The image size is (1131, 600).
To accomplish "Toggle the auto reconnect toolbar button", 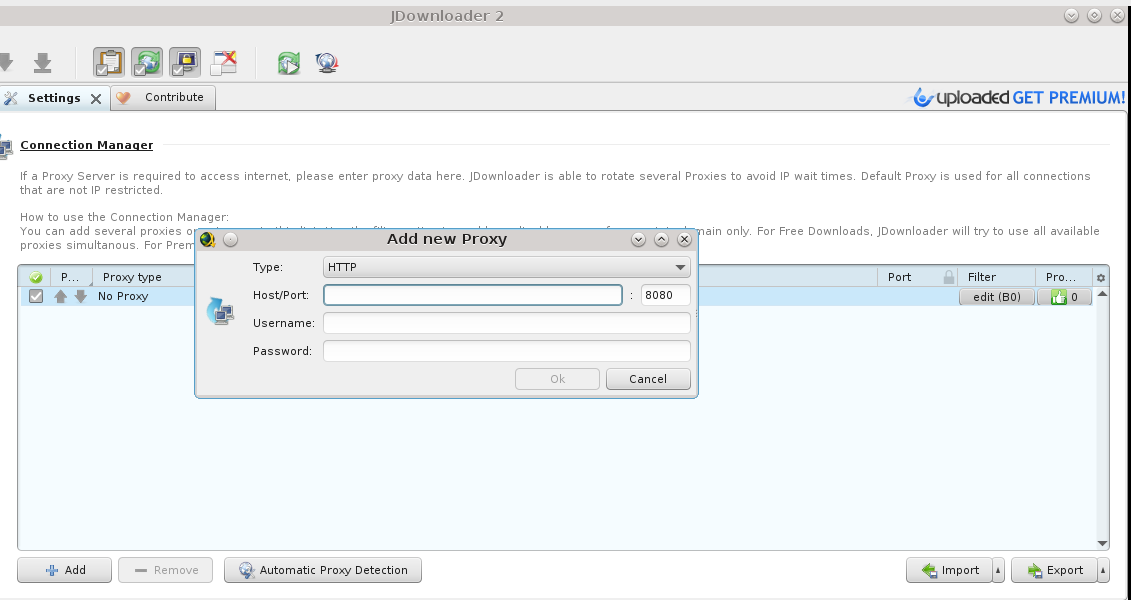I will 147,63.
